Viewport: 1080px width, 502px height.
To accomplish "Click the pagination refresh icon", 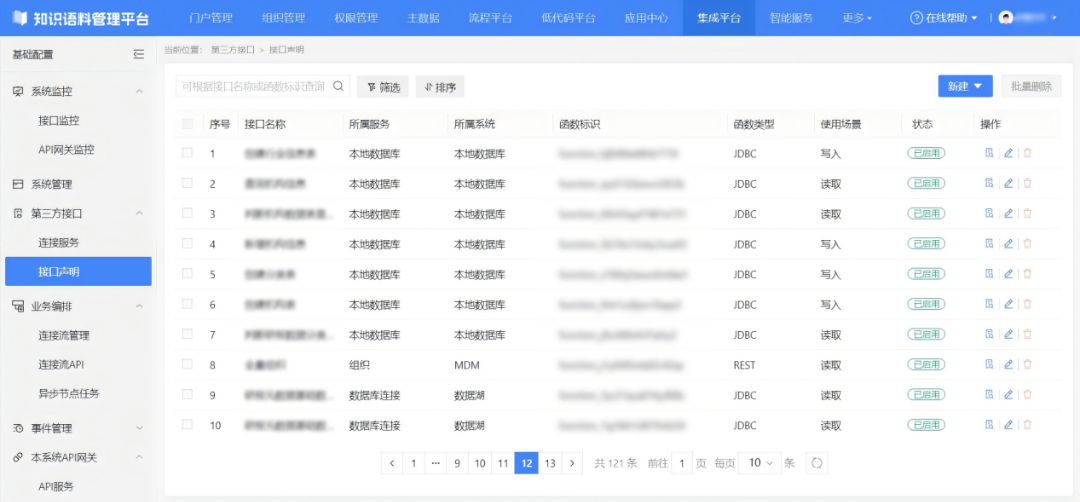I will (x=817, y=463).
